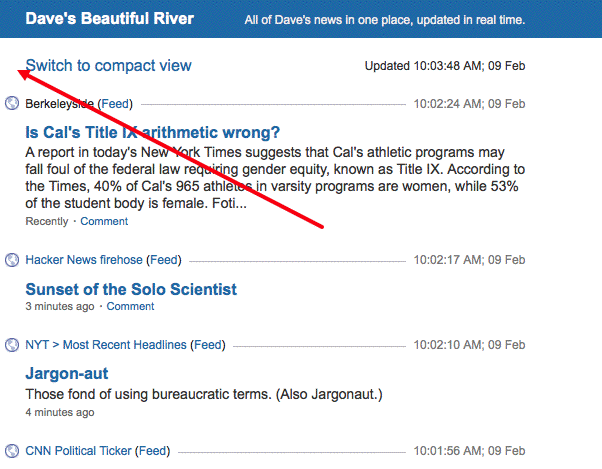Click globe icon beside Berkeleyside
Screen dimensions: 602x469
click(x=12, y=103)
